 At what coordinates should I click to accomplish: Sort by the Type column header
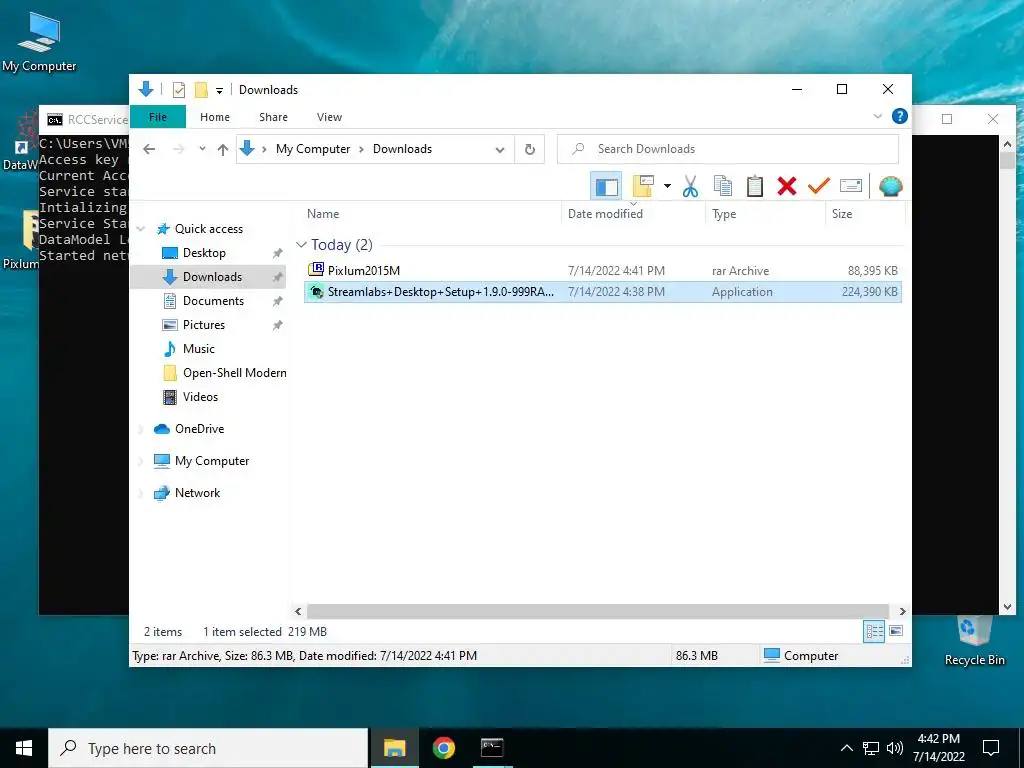pyautogui.click(x=765, y=214)
